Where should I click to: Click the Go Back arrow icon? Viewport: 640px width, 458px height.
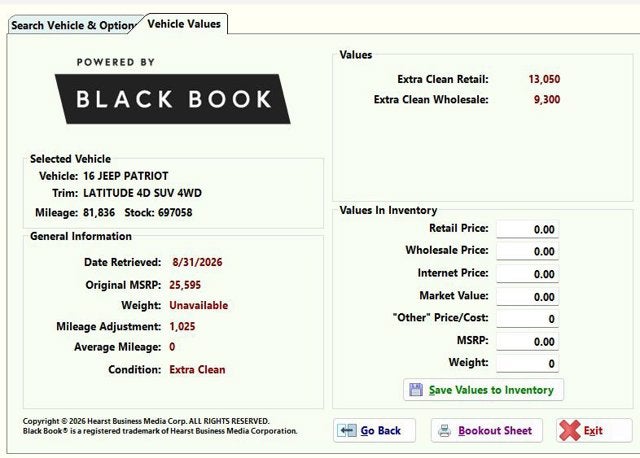point(347,431)
